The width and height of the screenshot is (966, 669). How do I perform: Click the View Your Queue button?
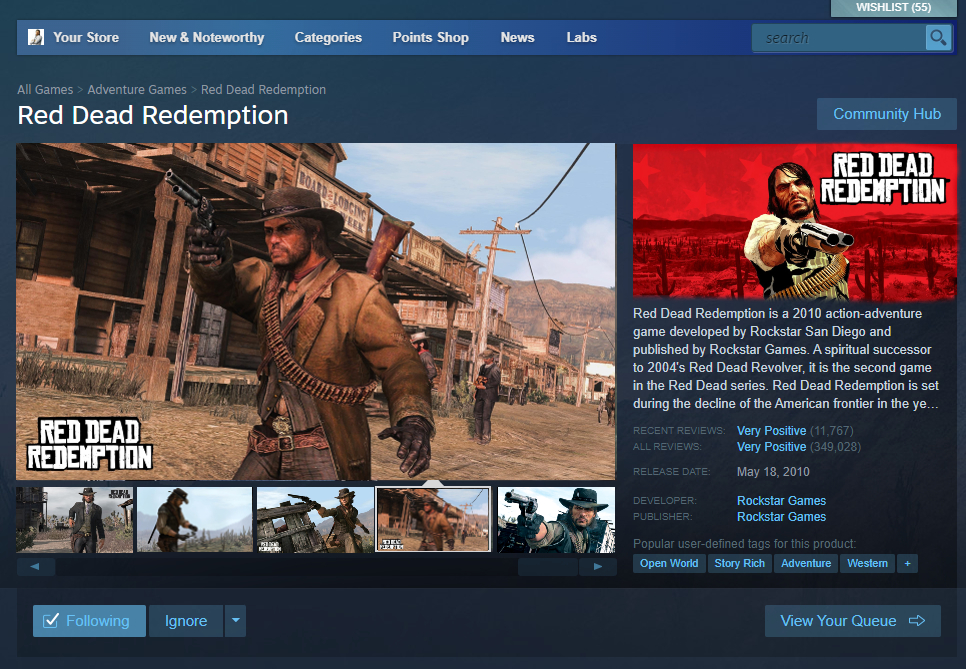coord(853,620)
